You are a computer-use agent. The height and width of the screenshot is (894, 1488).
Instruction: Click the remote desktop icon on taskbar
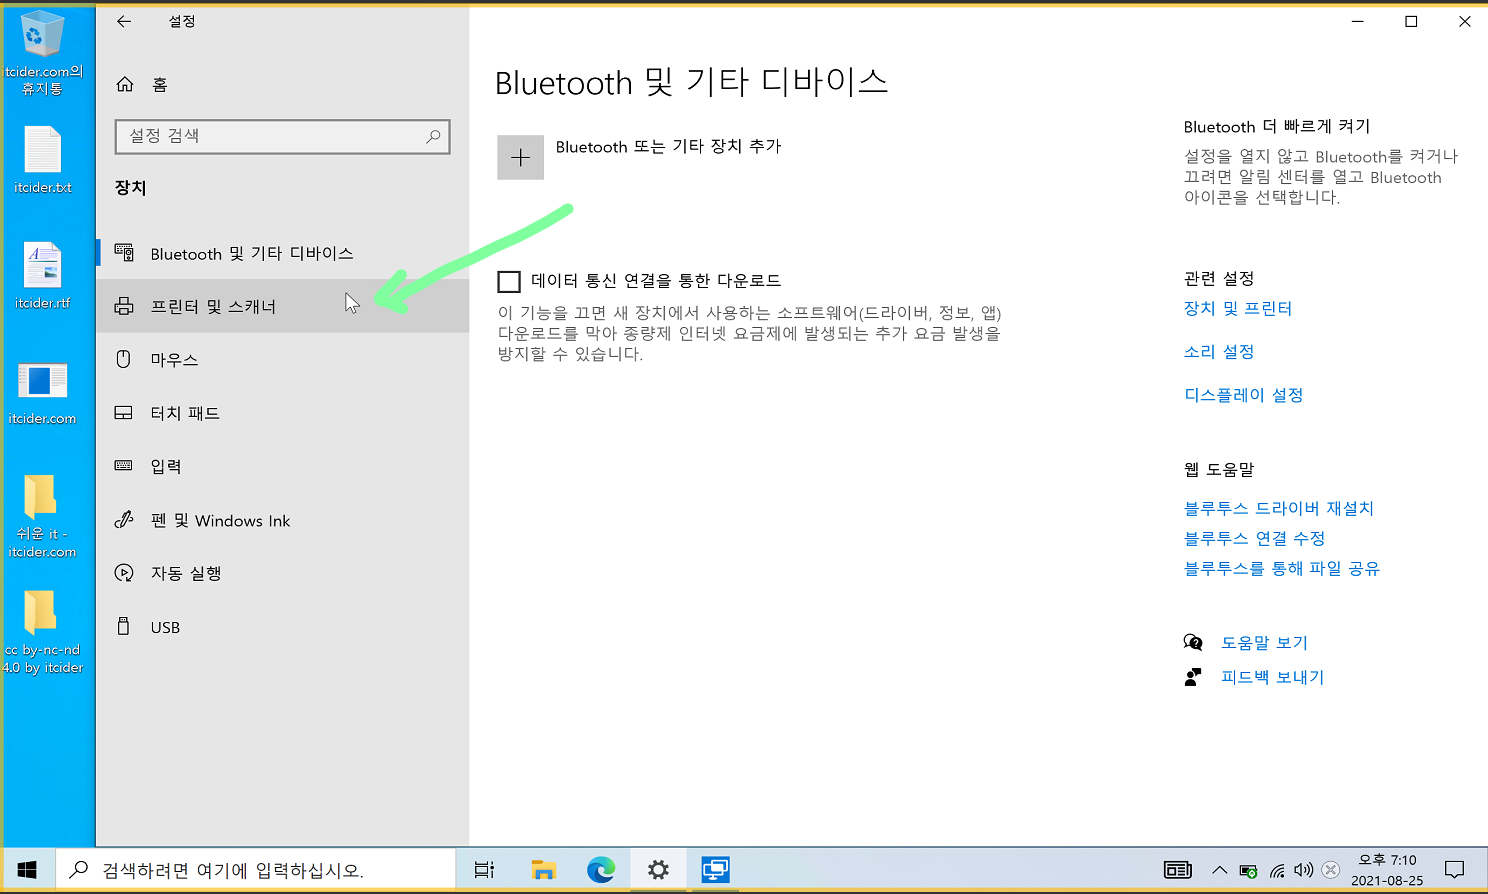[x=715, y=870]
